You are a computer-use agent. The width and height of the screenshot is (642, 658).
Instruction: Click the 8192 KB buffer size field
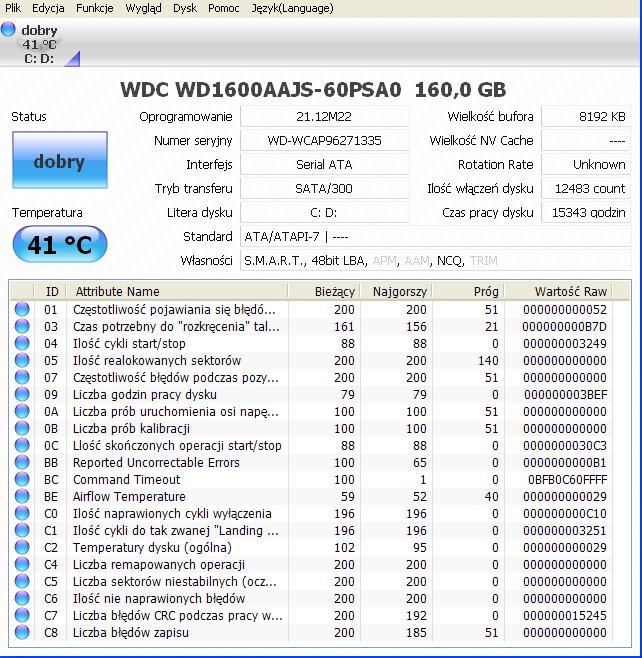[586, 117]
